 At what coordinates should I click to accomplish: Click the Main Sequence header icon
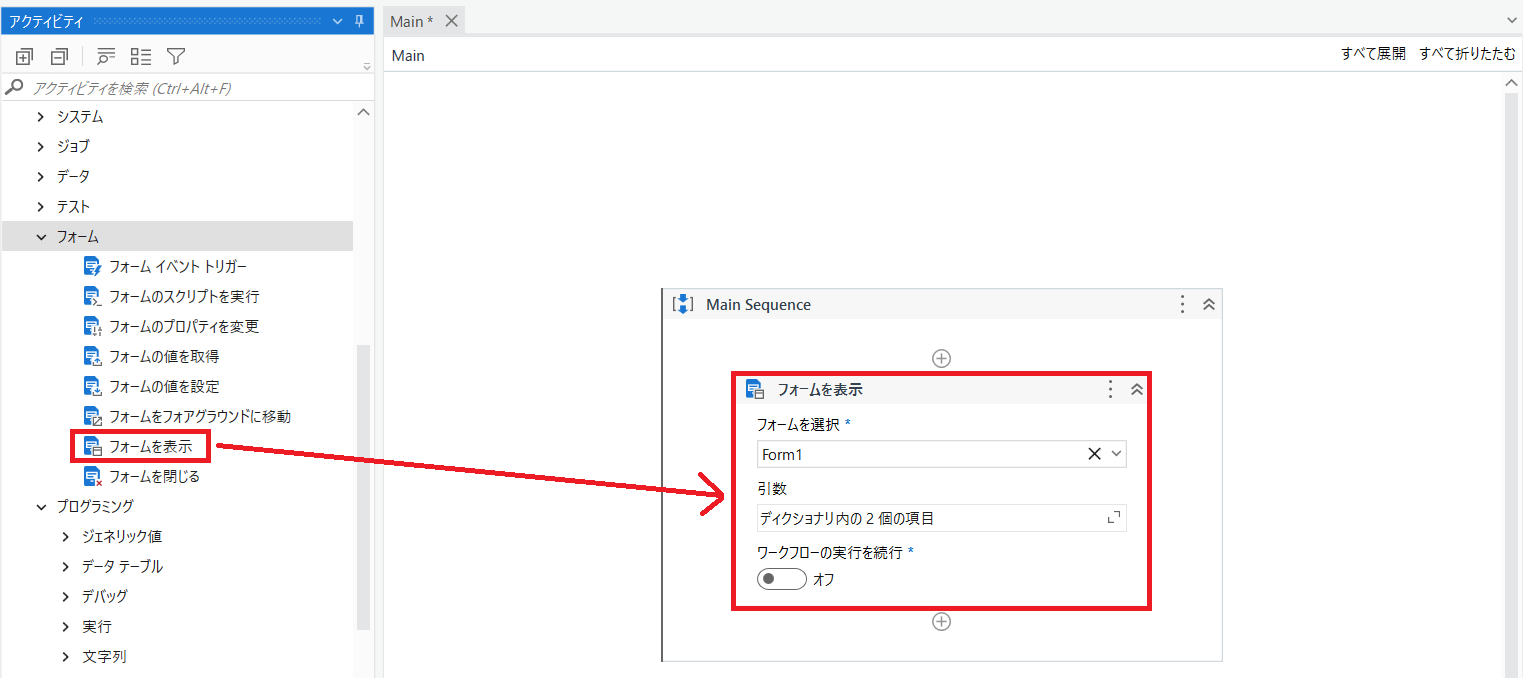[684, 304]
